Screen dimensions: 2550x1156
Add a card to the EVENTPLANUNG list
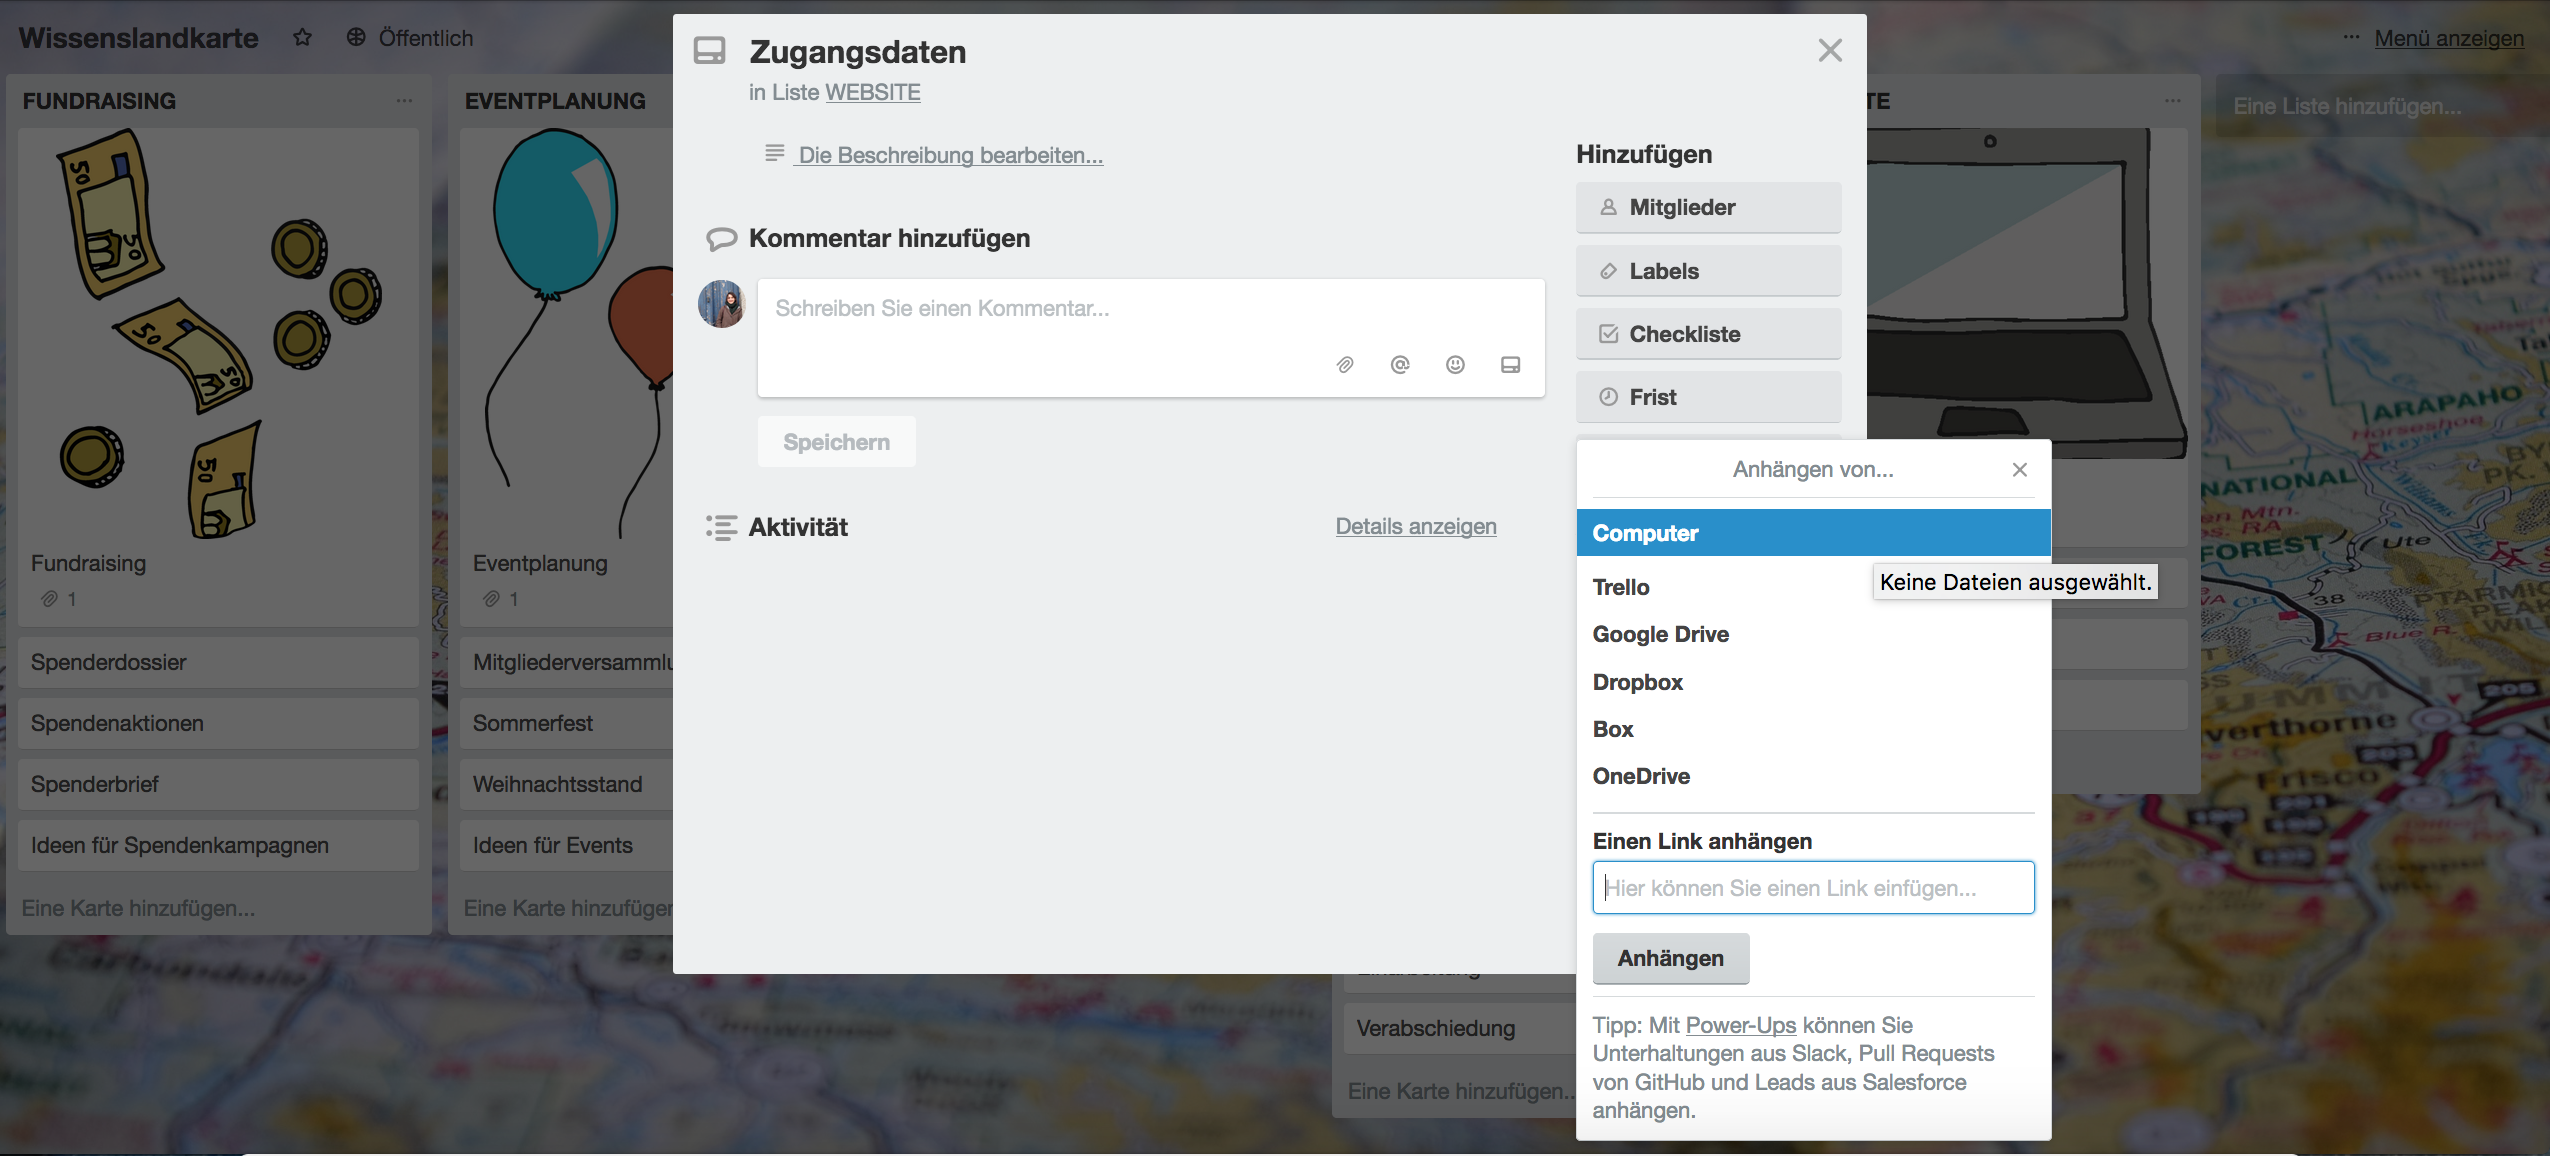coord(568,908)
